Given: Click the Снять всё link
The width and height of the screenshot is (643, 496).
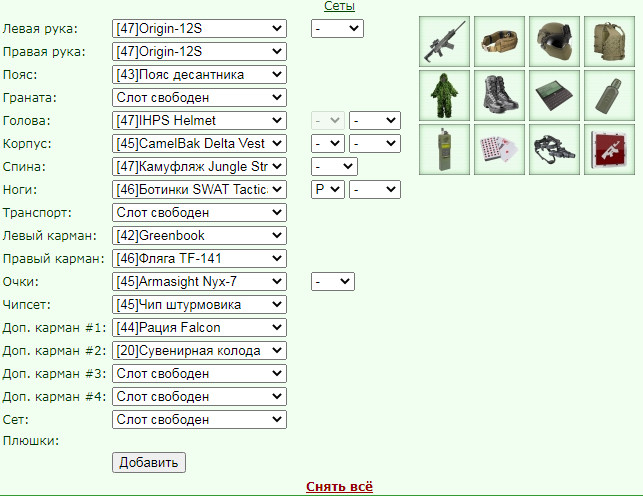Looking at the screenshot, I should [x=340, y=487].
